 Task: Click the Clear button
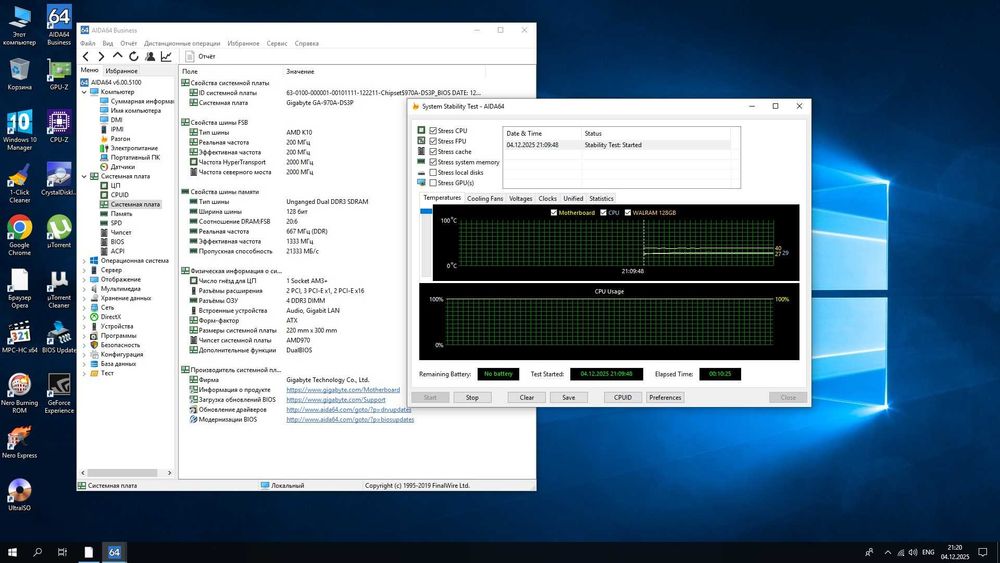527,397
